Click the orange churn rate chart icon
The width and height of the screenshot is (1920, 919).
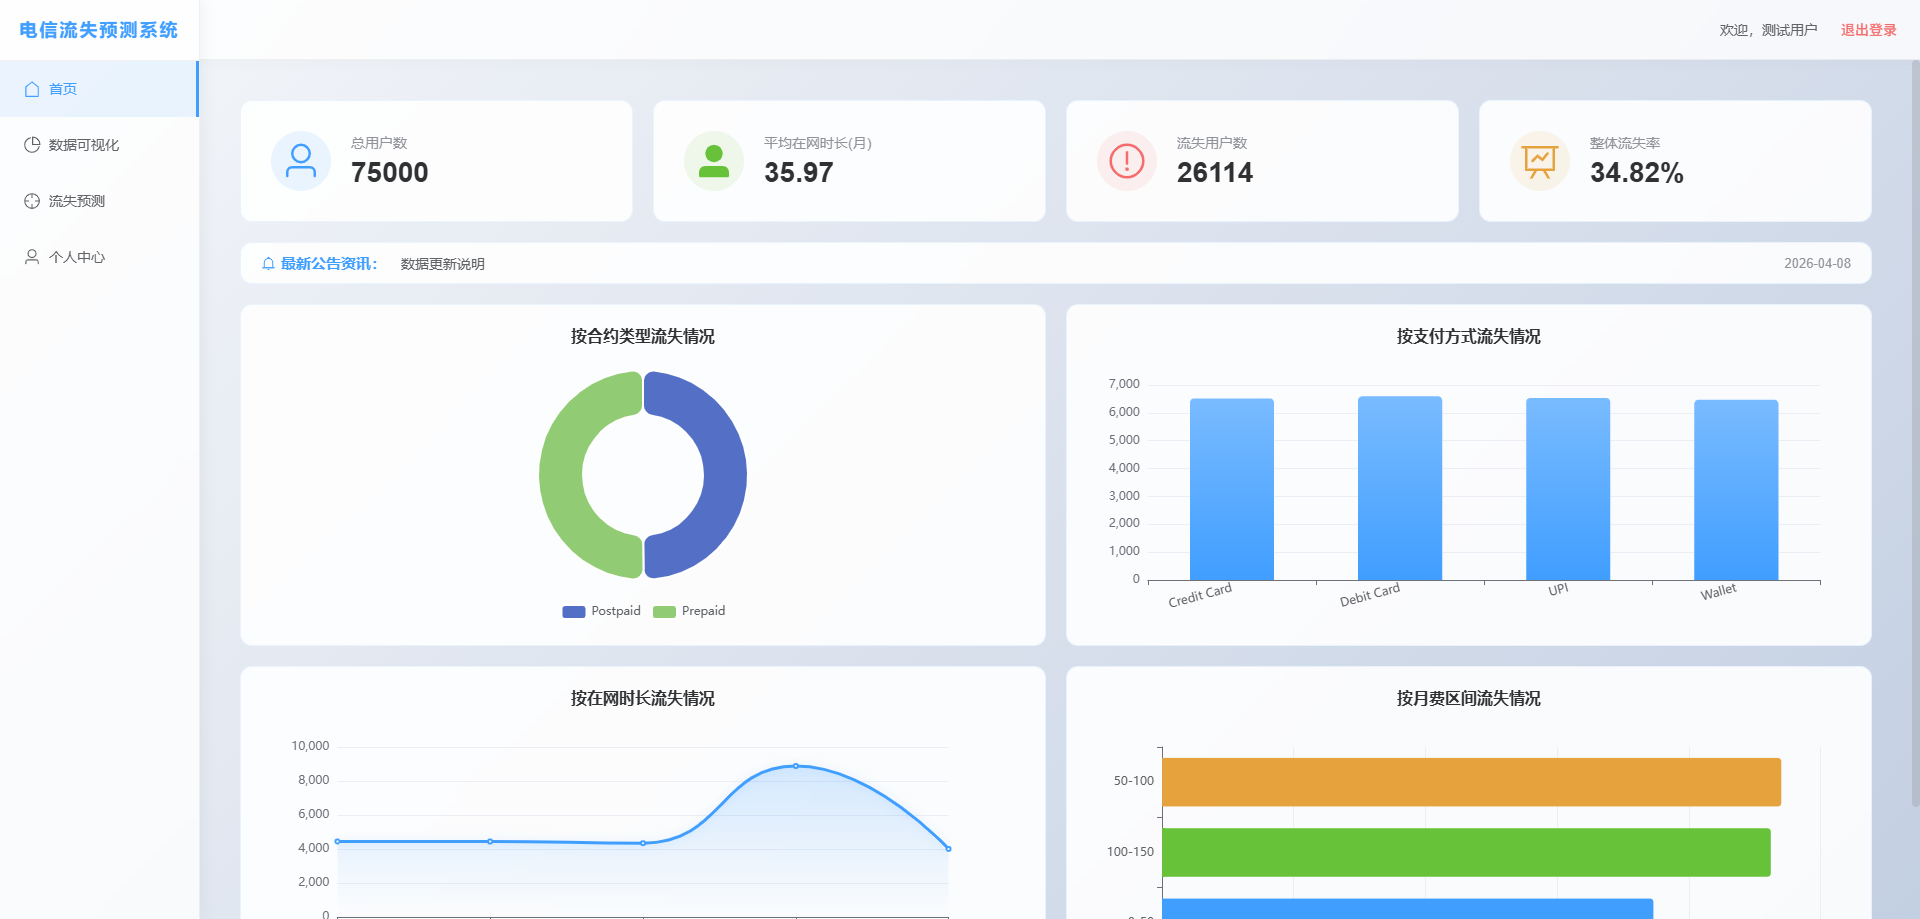pos(1540,161)
